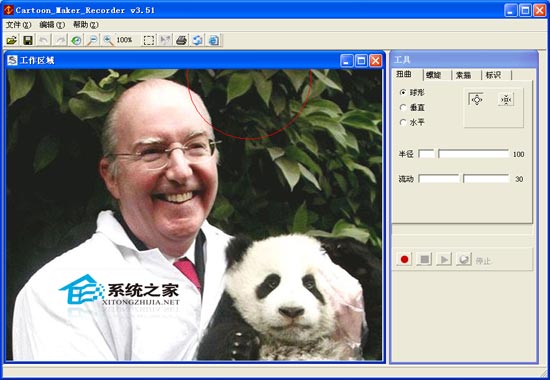Open an image file with the folder icon

click(x=12, y=40)
